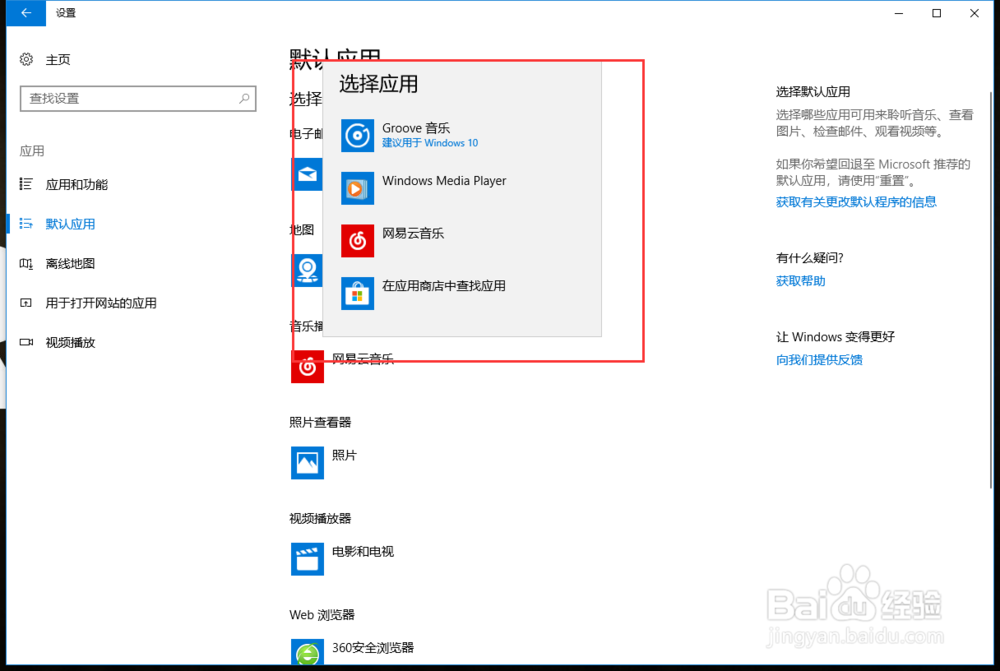
Task: Click the 视频播放 camera icon
Action: (26, 343)
